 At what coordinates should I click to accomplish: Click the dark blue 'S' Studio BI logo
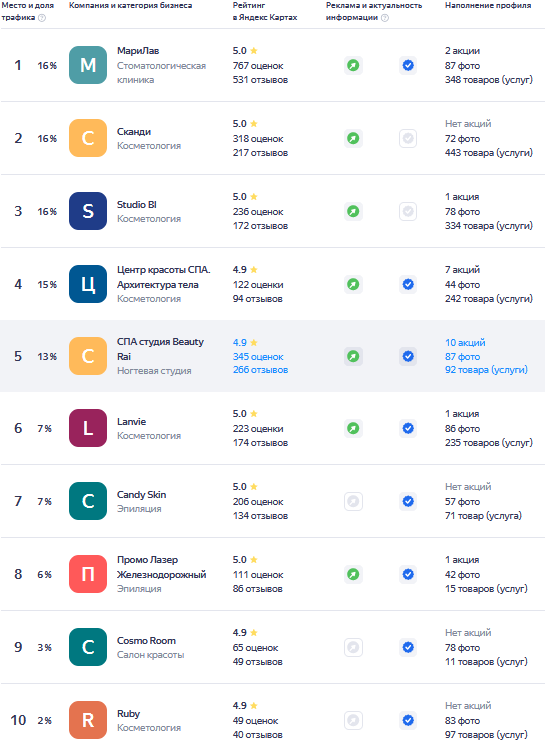click(x=88, y=211)
